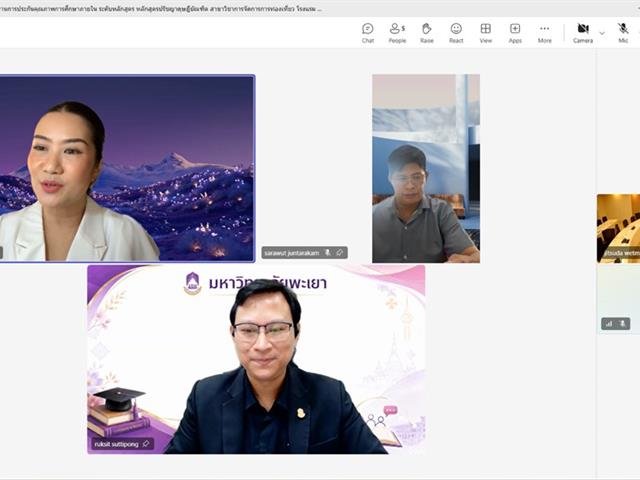
Task: Click the pin icon next to sarawut juntarakam
Action: pos(340,253)
